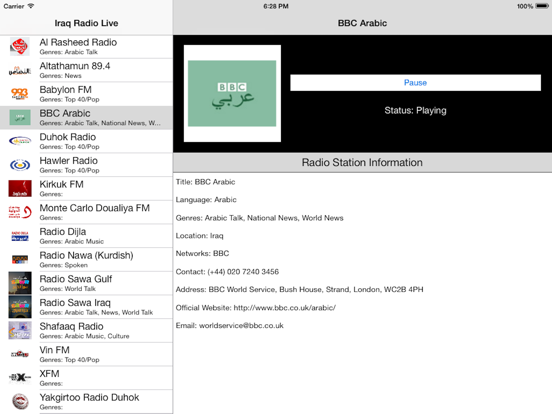
Task: Tap the Status: Playing label
Action: click(x=415, y=111)
